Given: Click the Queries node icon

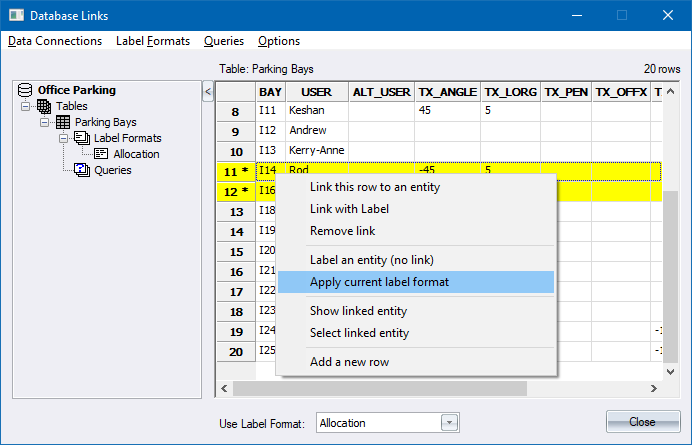Looking at the screenshot, I should 82,170.
